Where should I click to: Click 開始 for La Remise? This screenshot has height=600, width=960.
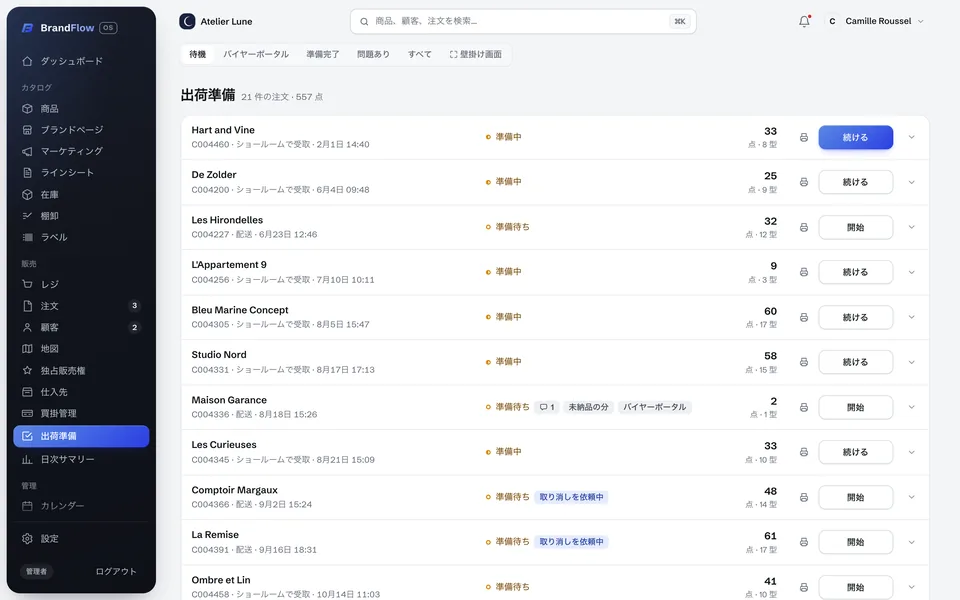pos(855,542)
